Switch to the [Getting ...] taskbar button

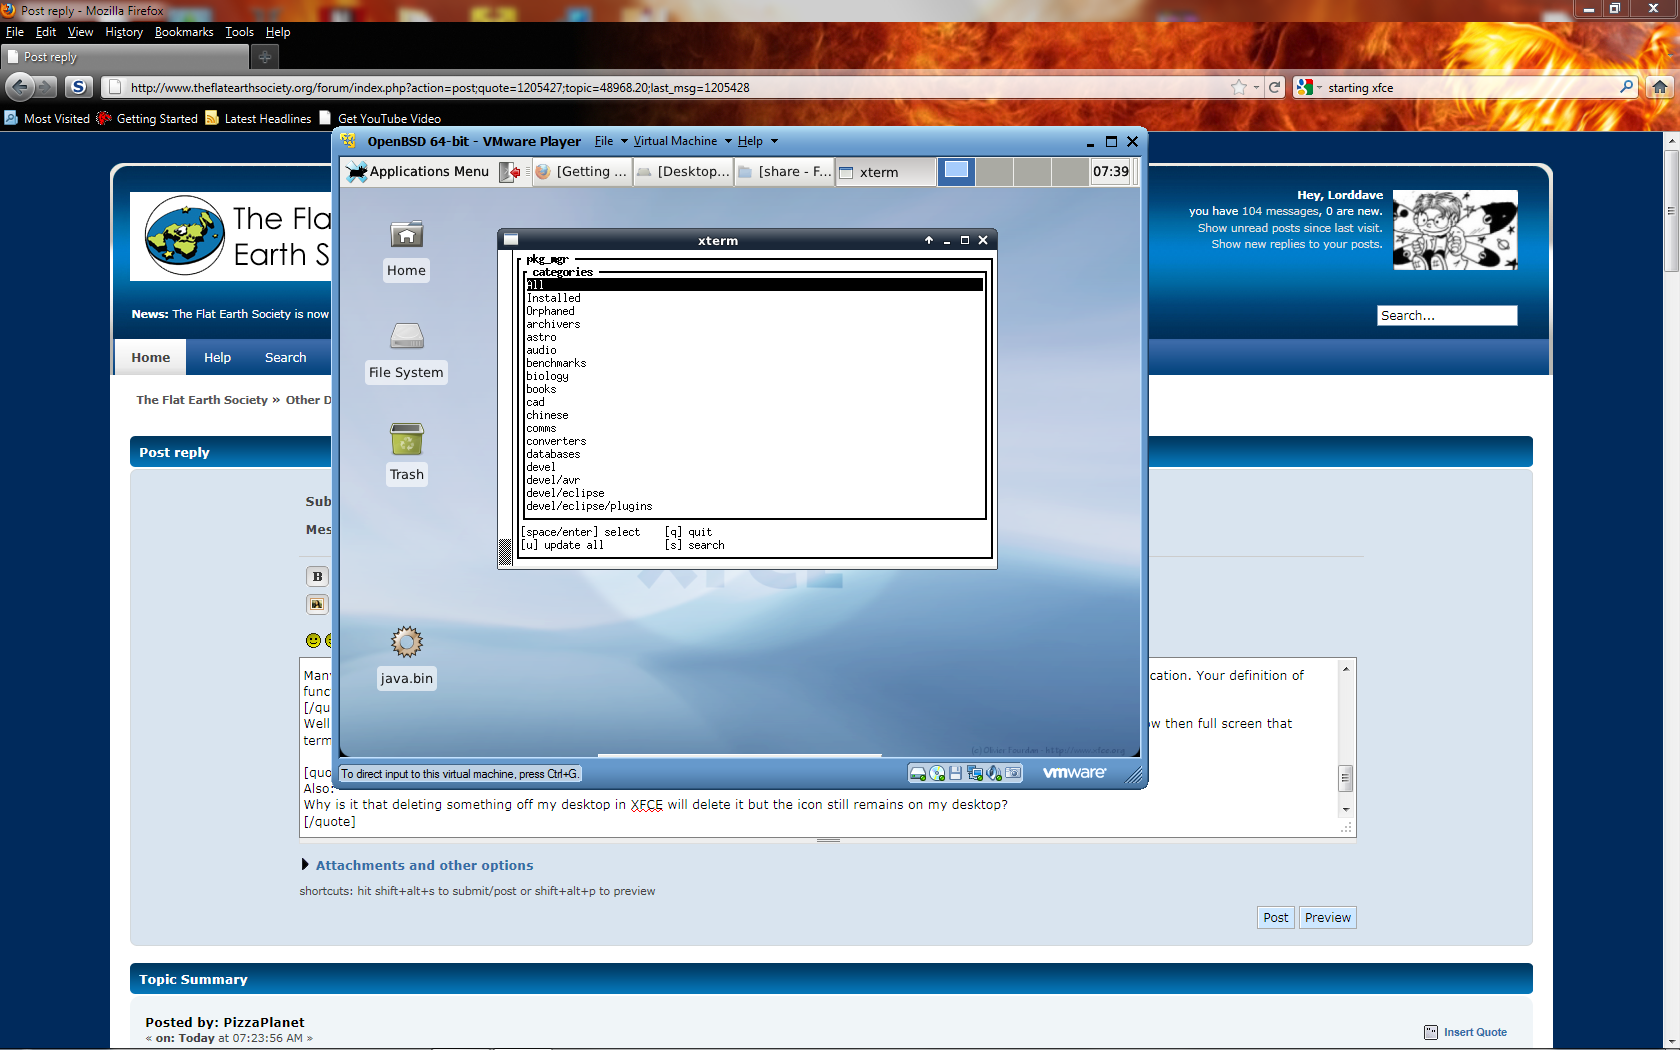[x=582, y=172]
